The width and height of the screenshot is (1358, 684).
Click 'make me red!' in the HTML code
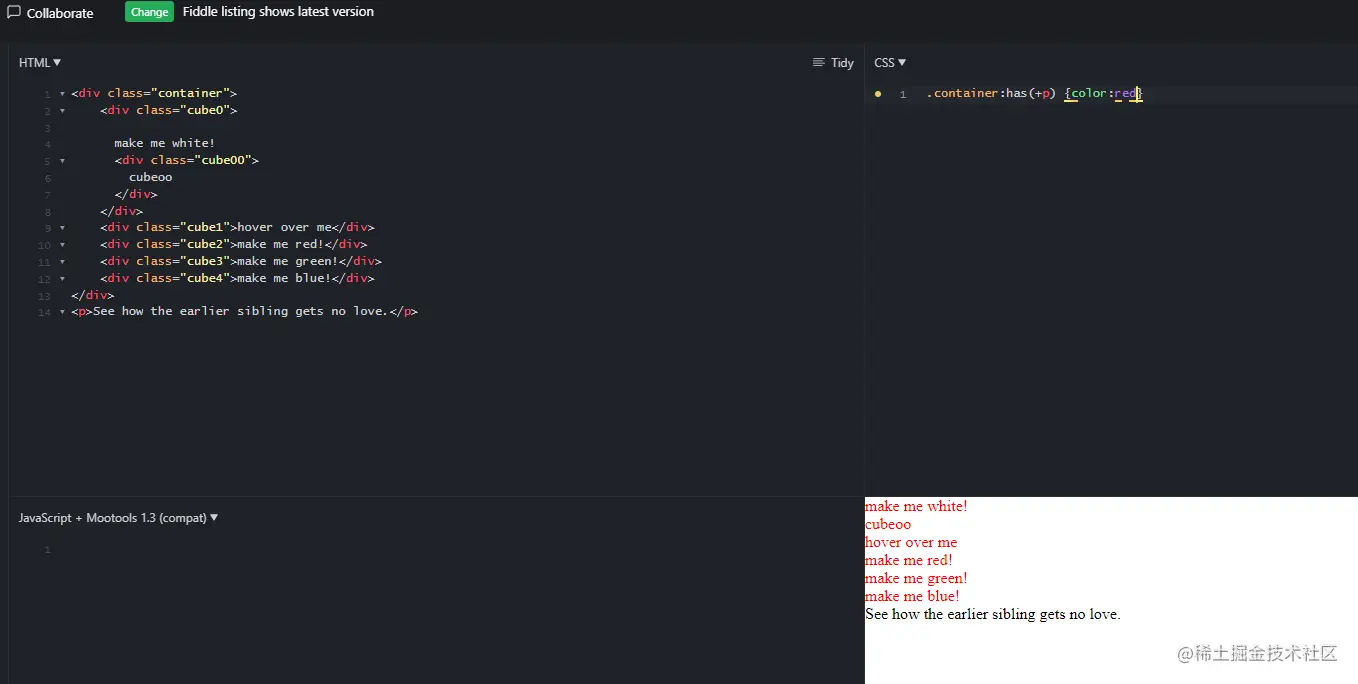(x=280, y=244)
